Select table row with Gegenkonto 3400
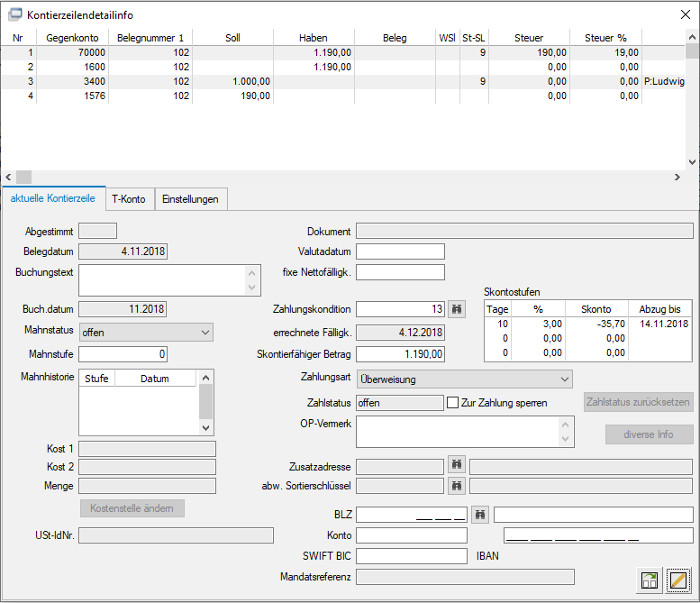 coord(343,81)
